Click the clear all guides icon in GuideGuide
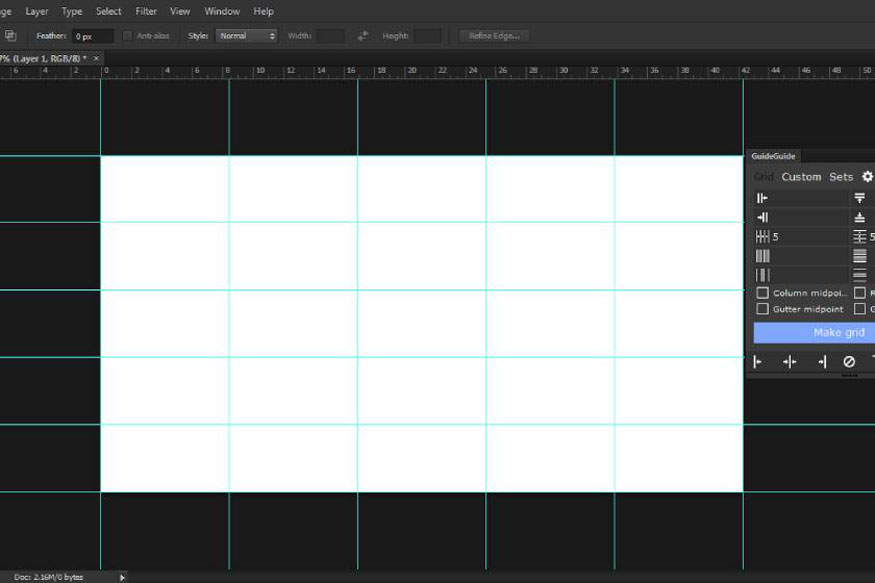This screenshot has width=875, height=583. 847,362
